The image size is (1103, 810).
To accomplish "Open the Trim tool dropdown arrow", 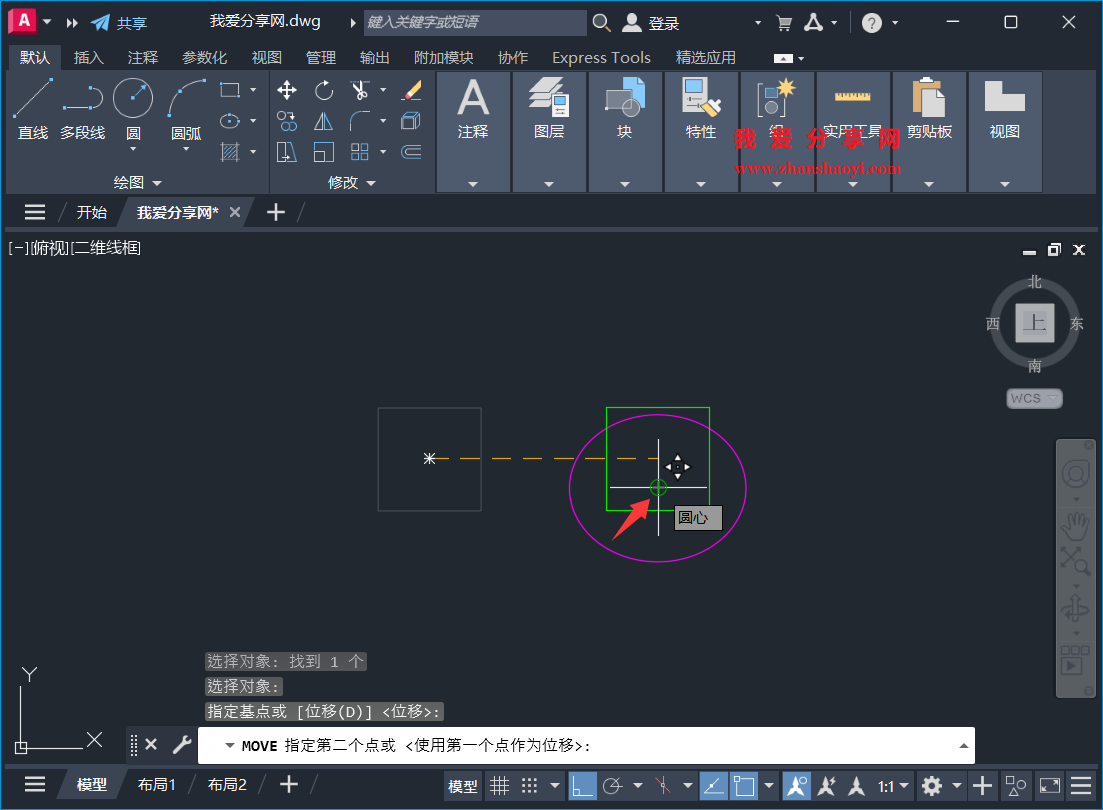I will (x=383, y=90).
